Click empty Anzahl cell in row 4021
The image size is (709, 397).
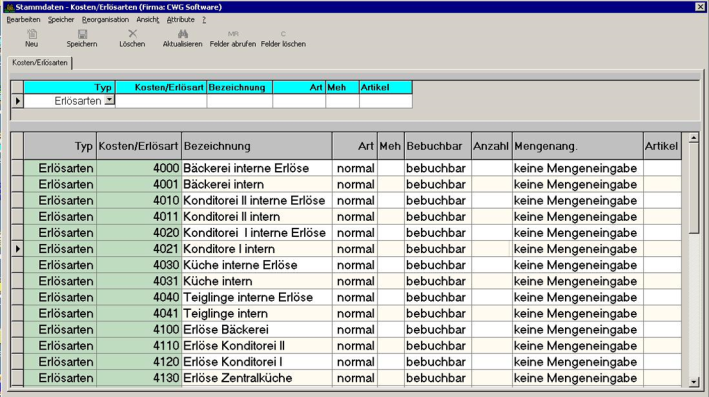point(492,249)
